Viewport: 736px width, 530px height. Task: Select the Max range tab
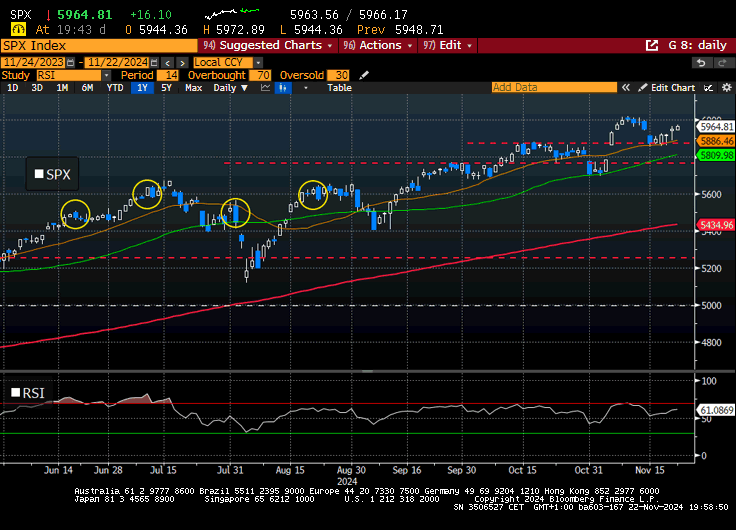coord(193,88)
